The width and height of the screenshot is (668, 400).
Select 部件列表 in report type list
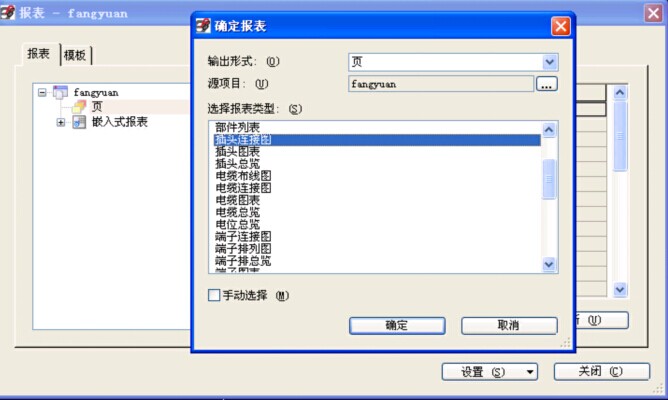pos(237,128)
